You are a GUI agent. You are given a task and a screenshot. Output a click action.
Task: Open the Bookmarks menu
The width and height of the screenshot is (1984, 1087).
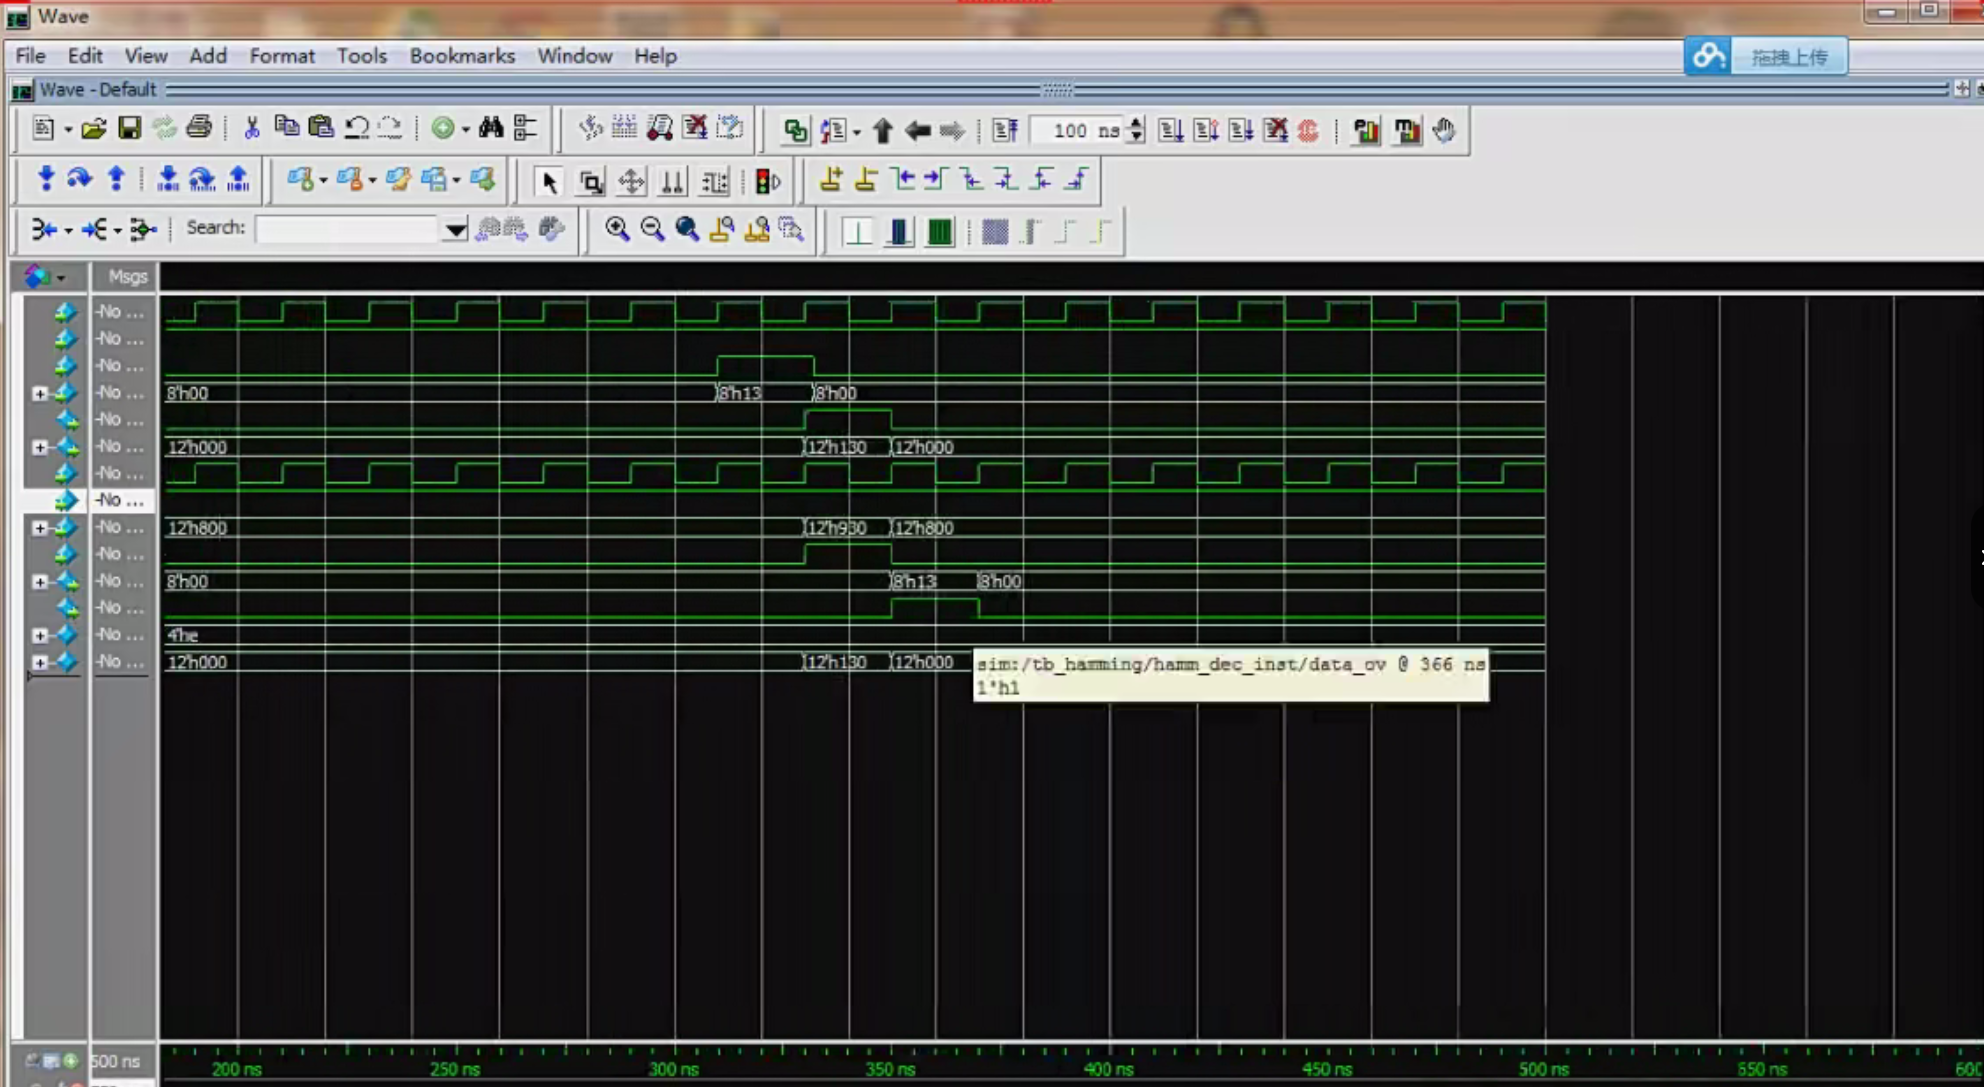tap(462, 56)
